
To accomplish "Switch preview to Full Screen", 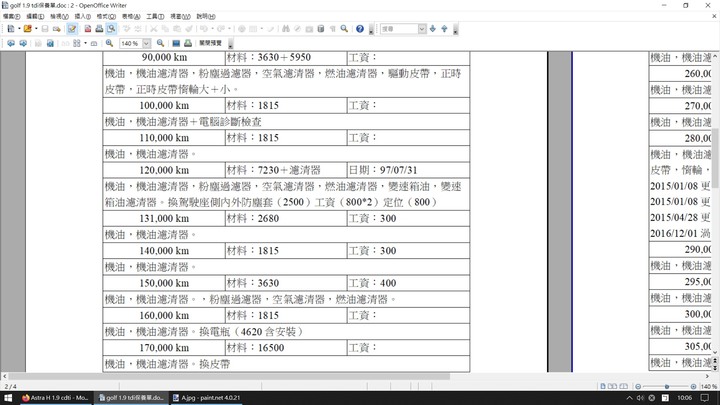I will tap(176, 43).
